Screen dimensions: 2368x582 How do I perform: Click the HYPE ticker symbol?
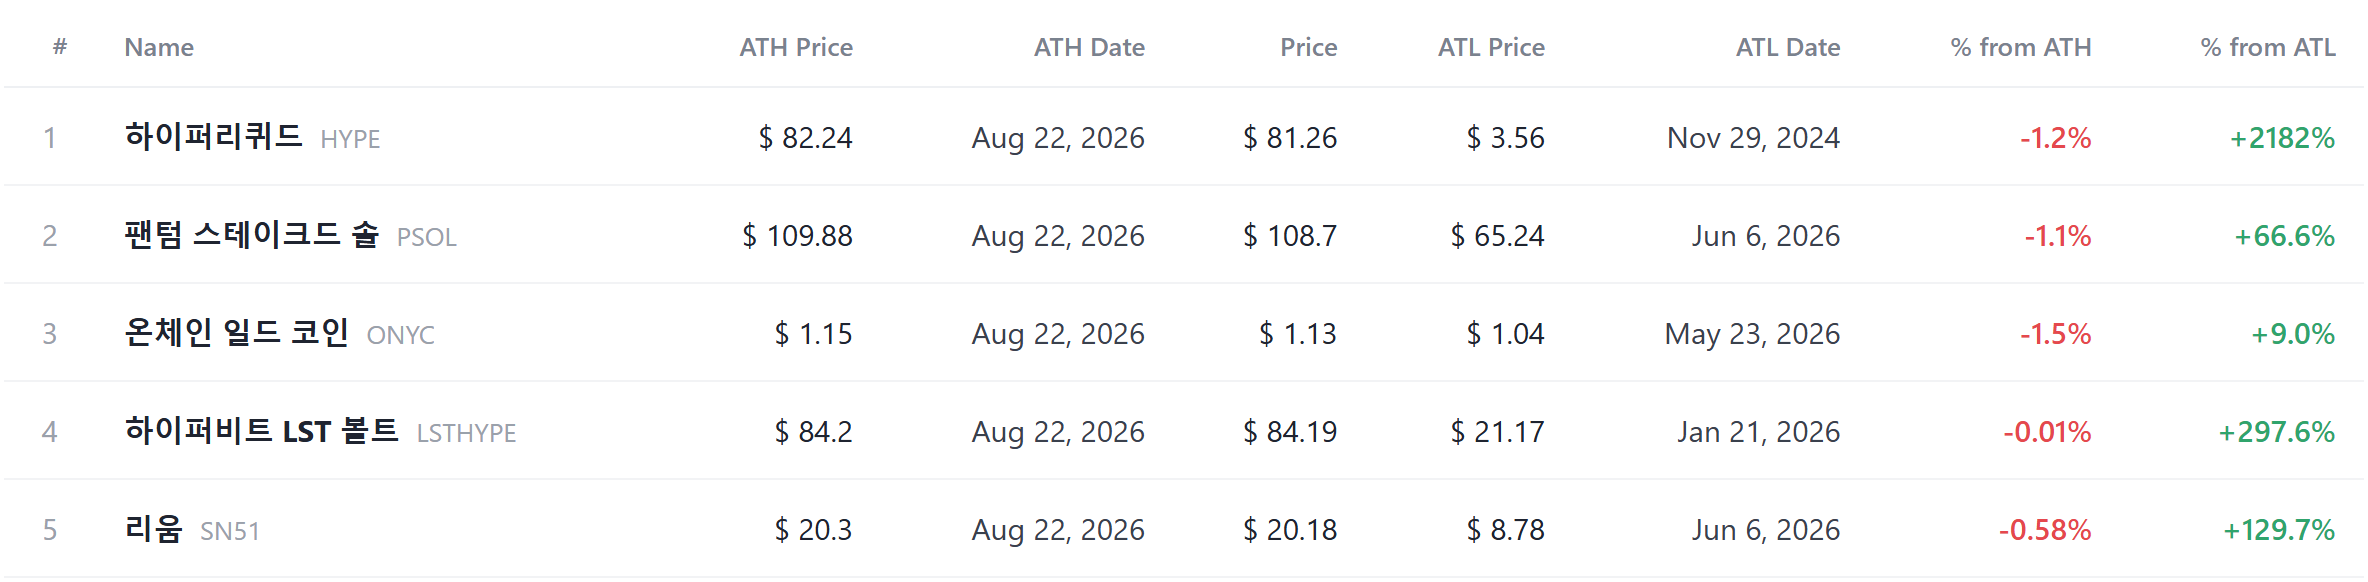coord(350,139)
